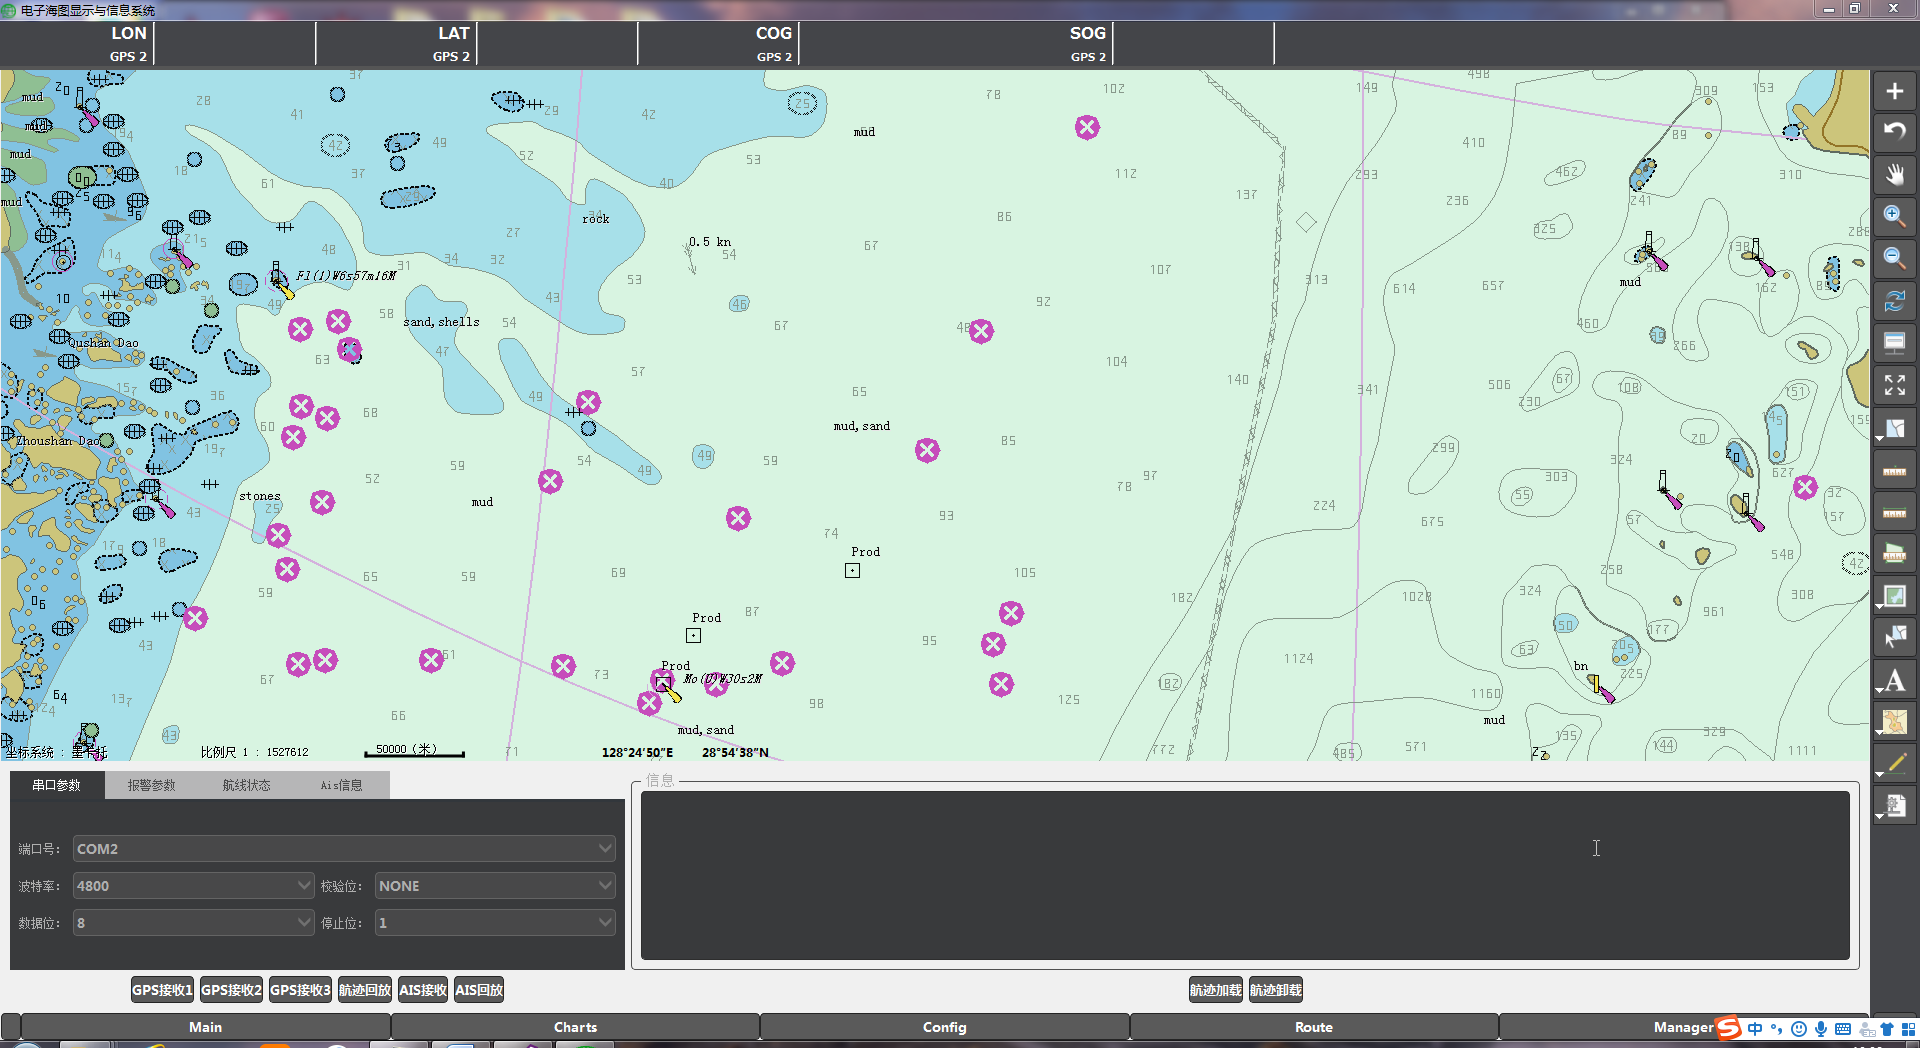The height and width of the screenshot is (1048, 1920).
Task: Open the 校验位 NONE dropdown
Action: tap(495, 886)
